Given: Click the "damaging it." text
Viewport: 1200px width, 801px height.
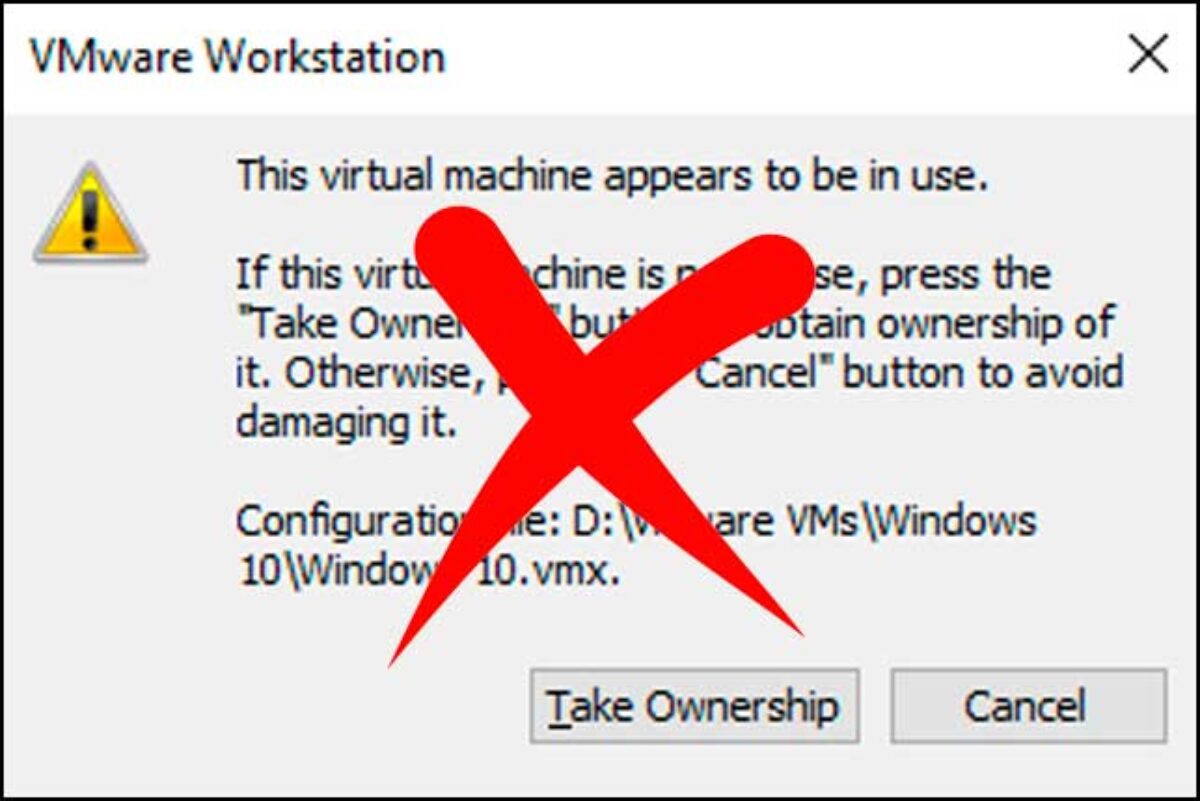Looking at the screenshot, I should tap(346, 421).
